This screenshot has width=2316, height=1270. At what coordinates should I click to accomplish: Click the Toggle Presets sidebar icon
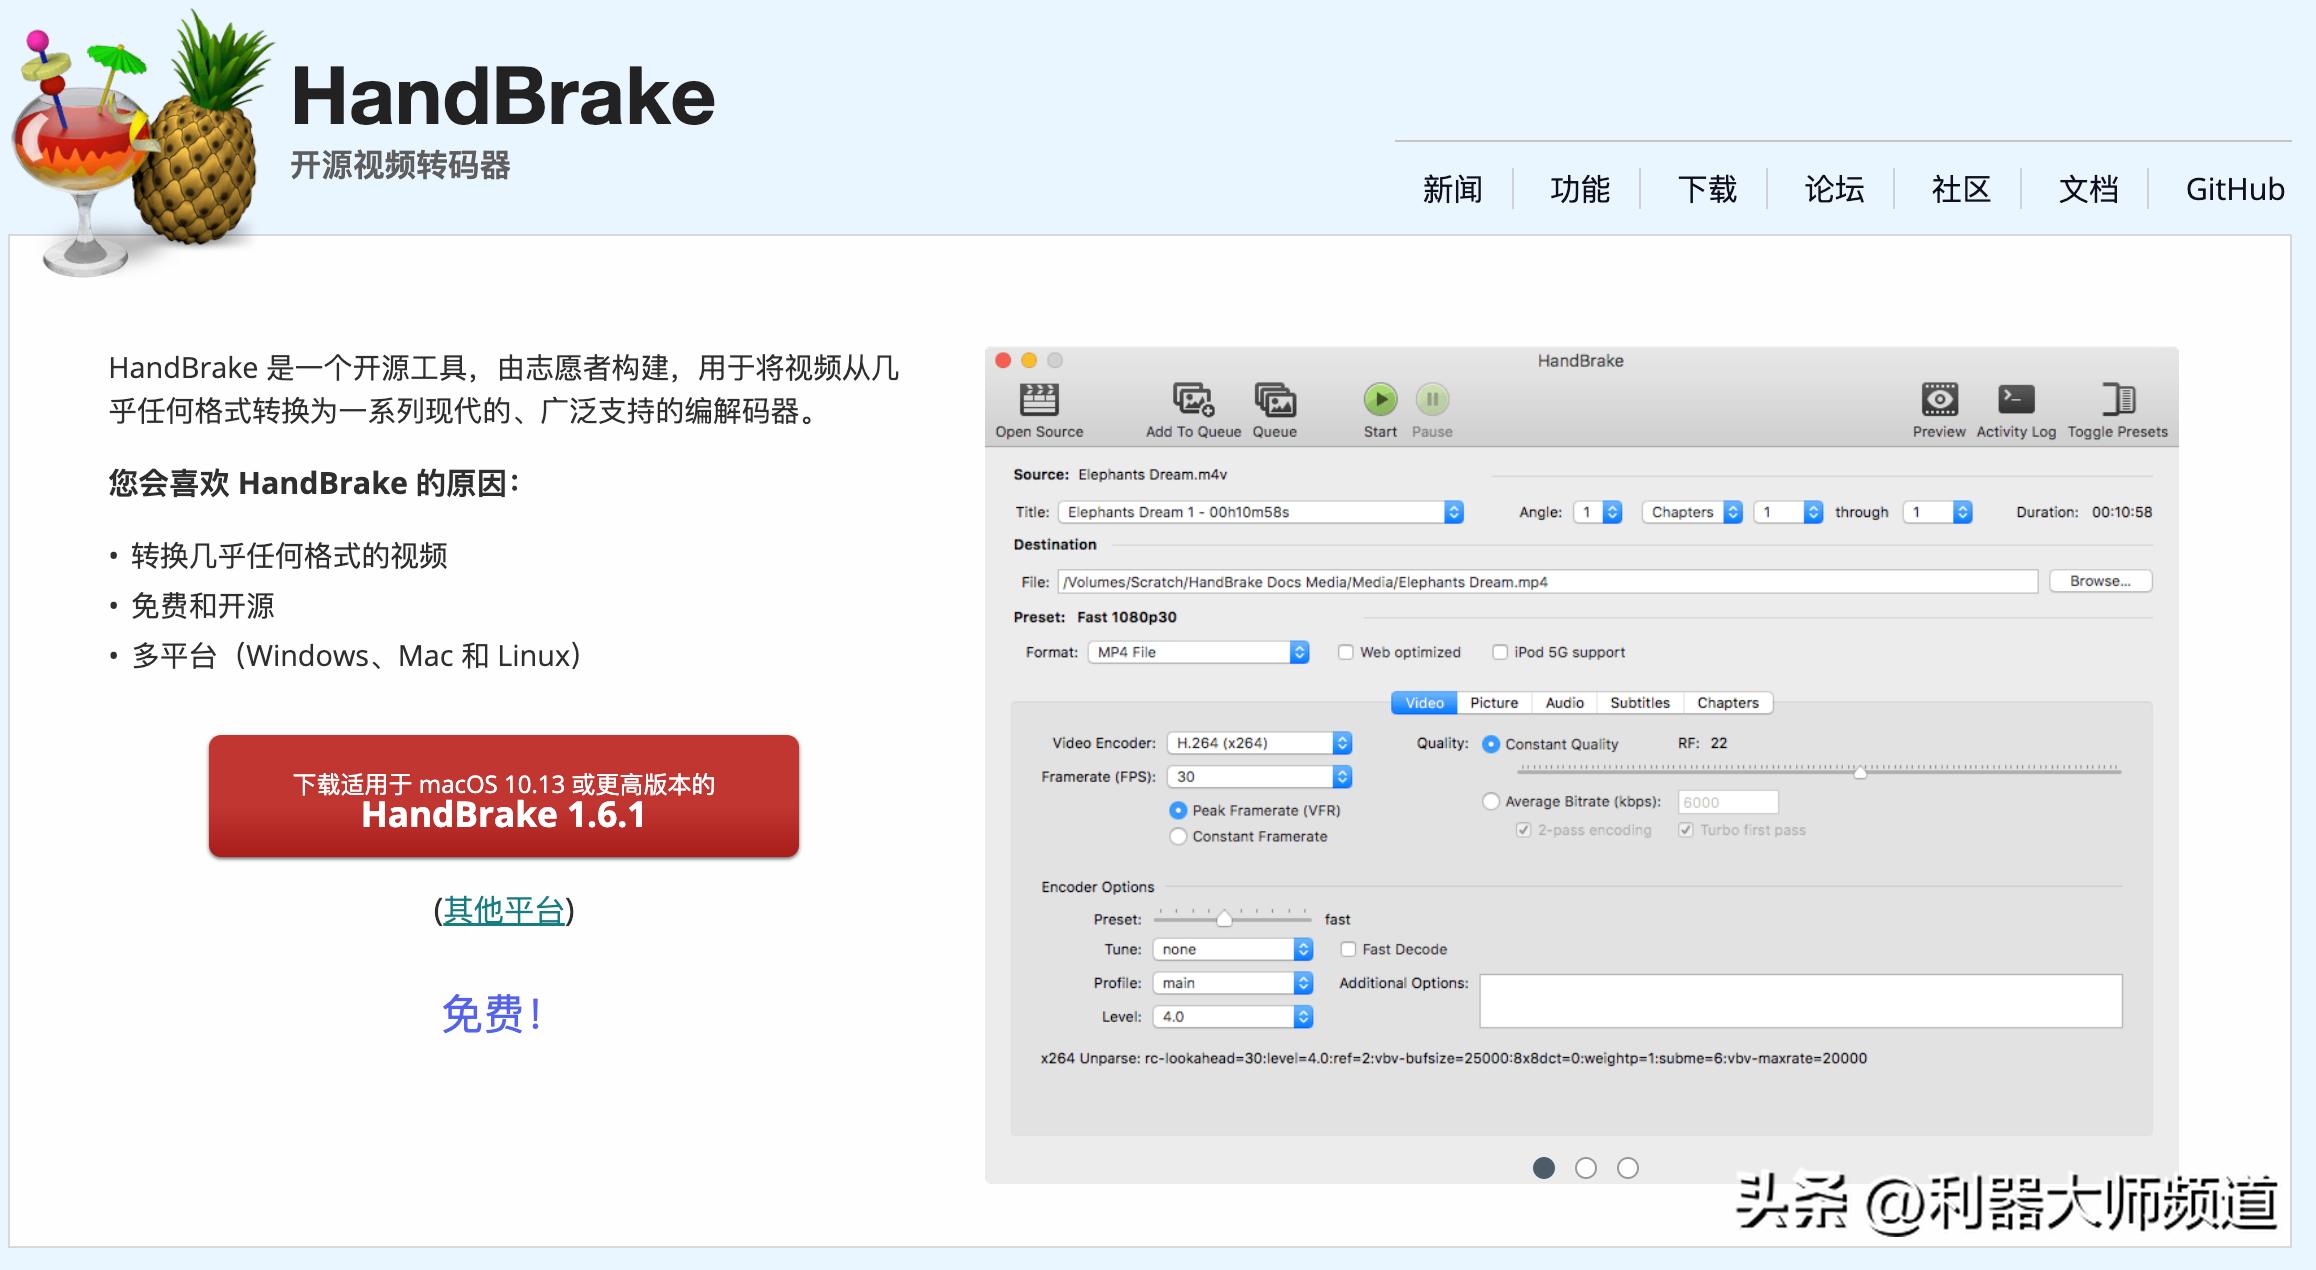(2117, 400)
